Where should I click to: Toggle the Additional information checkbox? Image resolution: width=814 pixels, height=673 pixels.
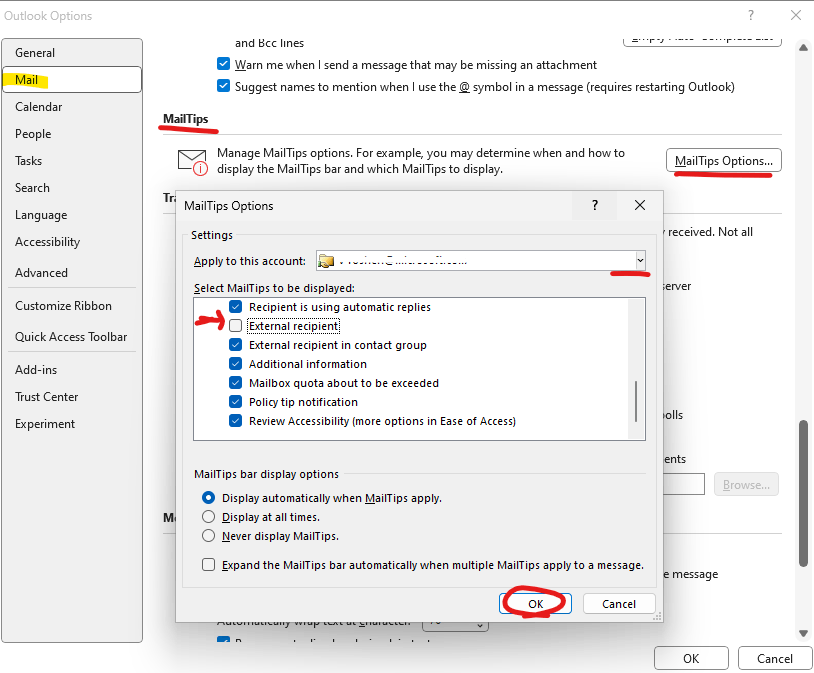pyautogui.click(x=235, y=364)
